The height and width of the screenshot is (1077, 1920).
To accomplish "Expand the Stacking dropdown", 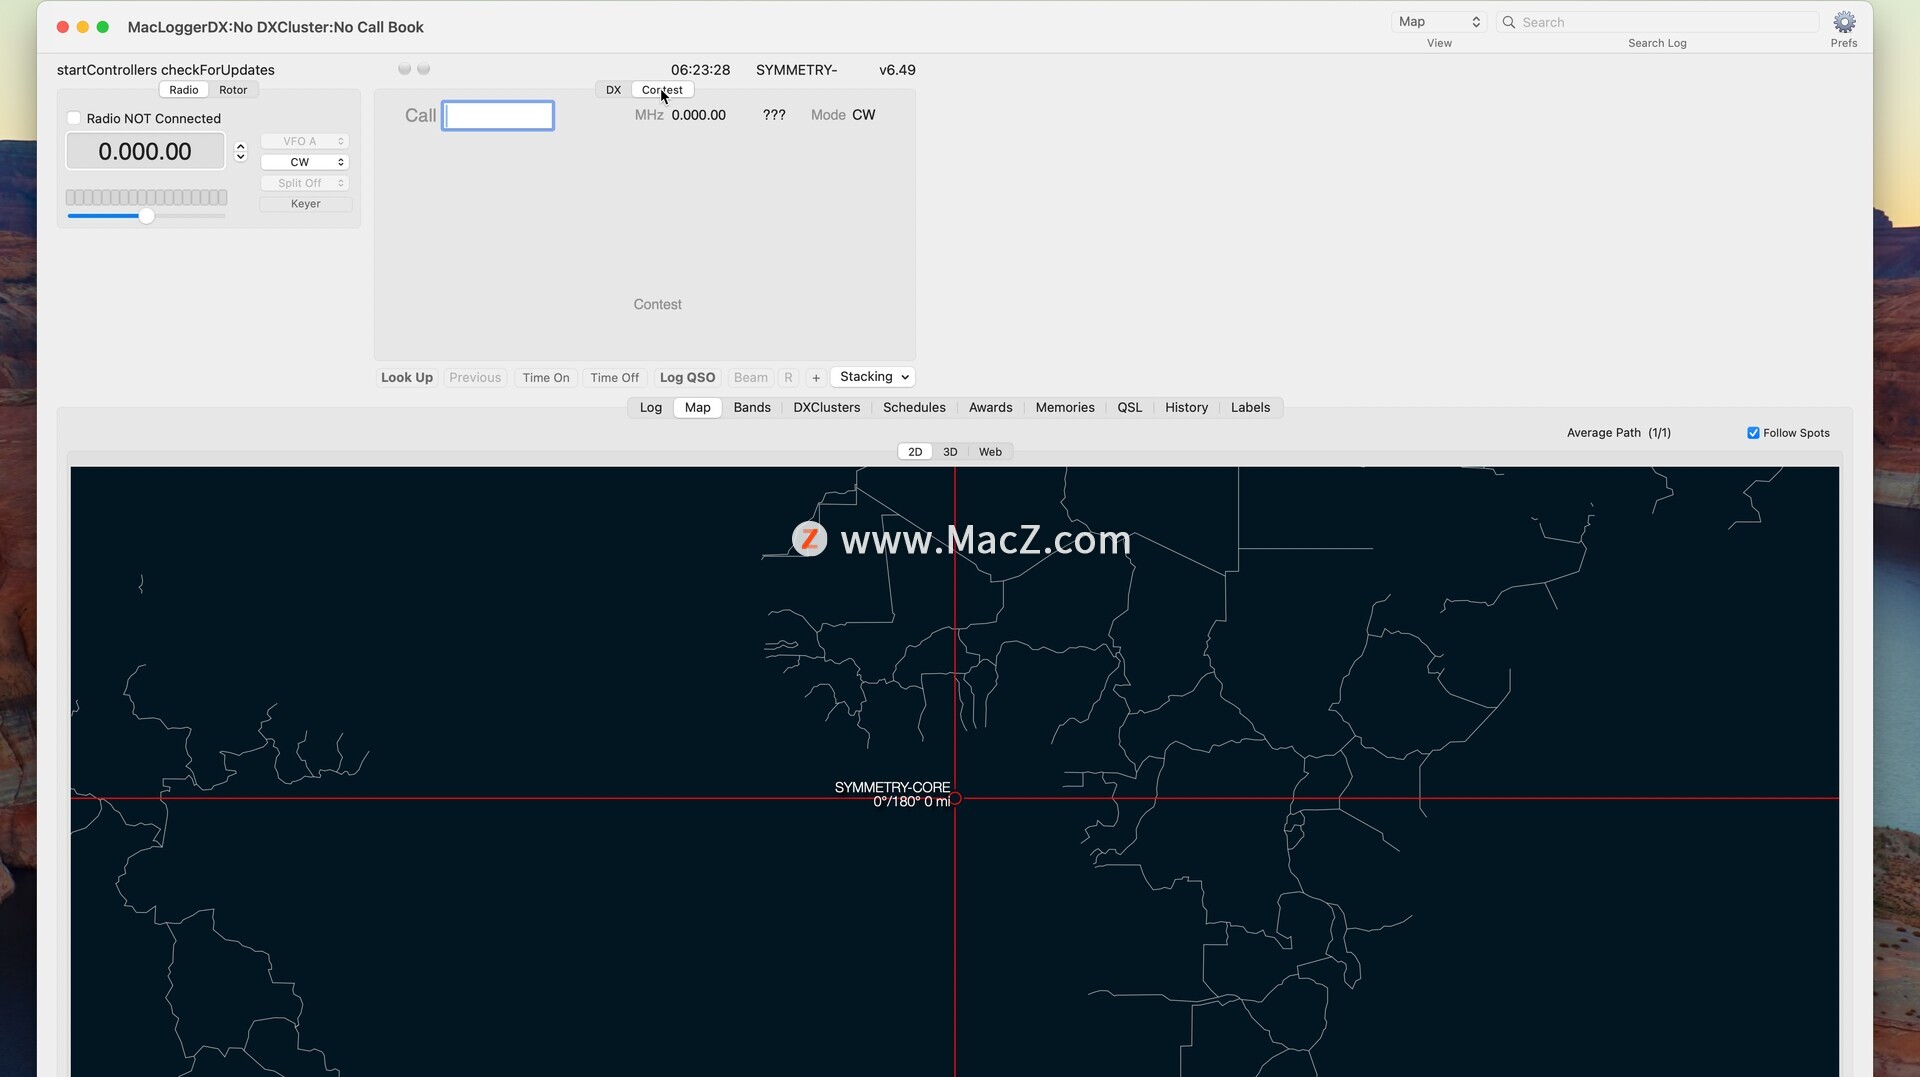I will pyautogui.click(x=873, y=377).
